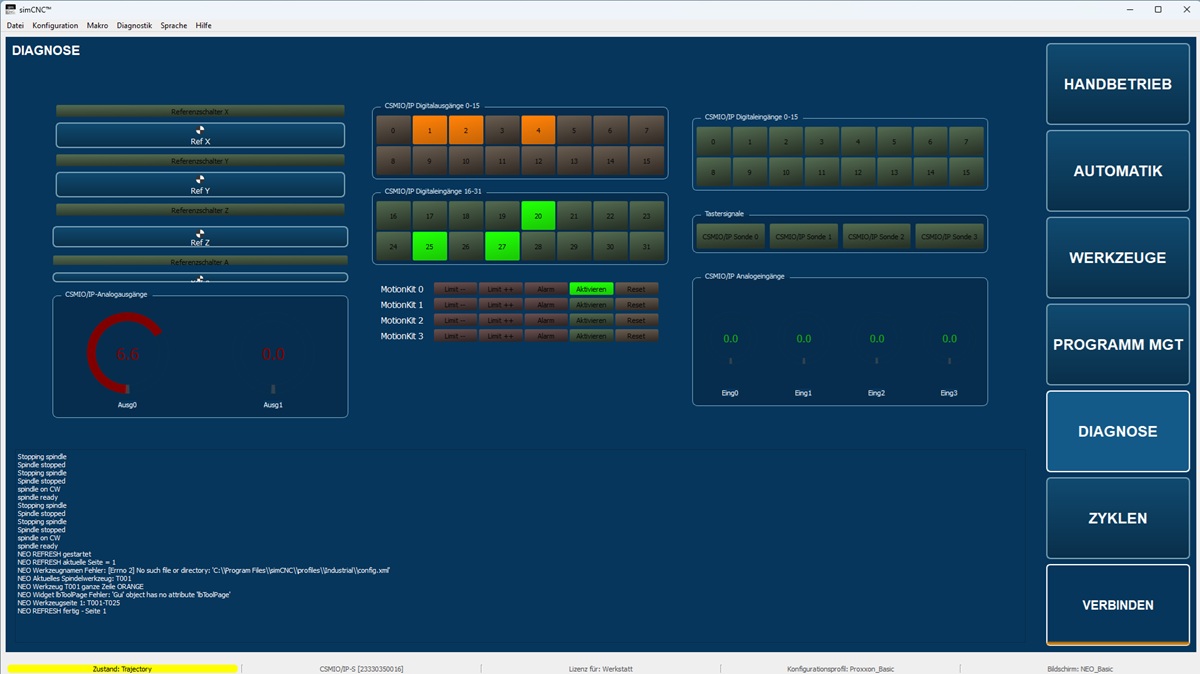Toggle digital output 1
Screen dimensions: 1200x674
coord(430,131)
